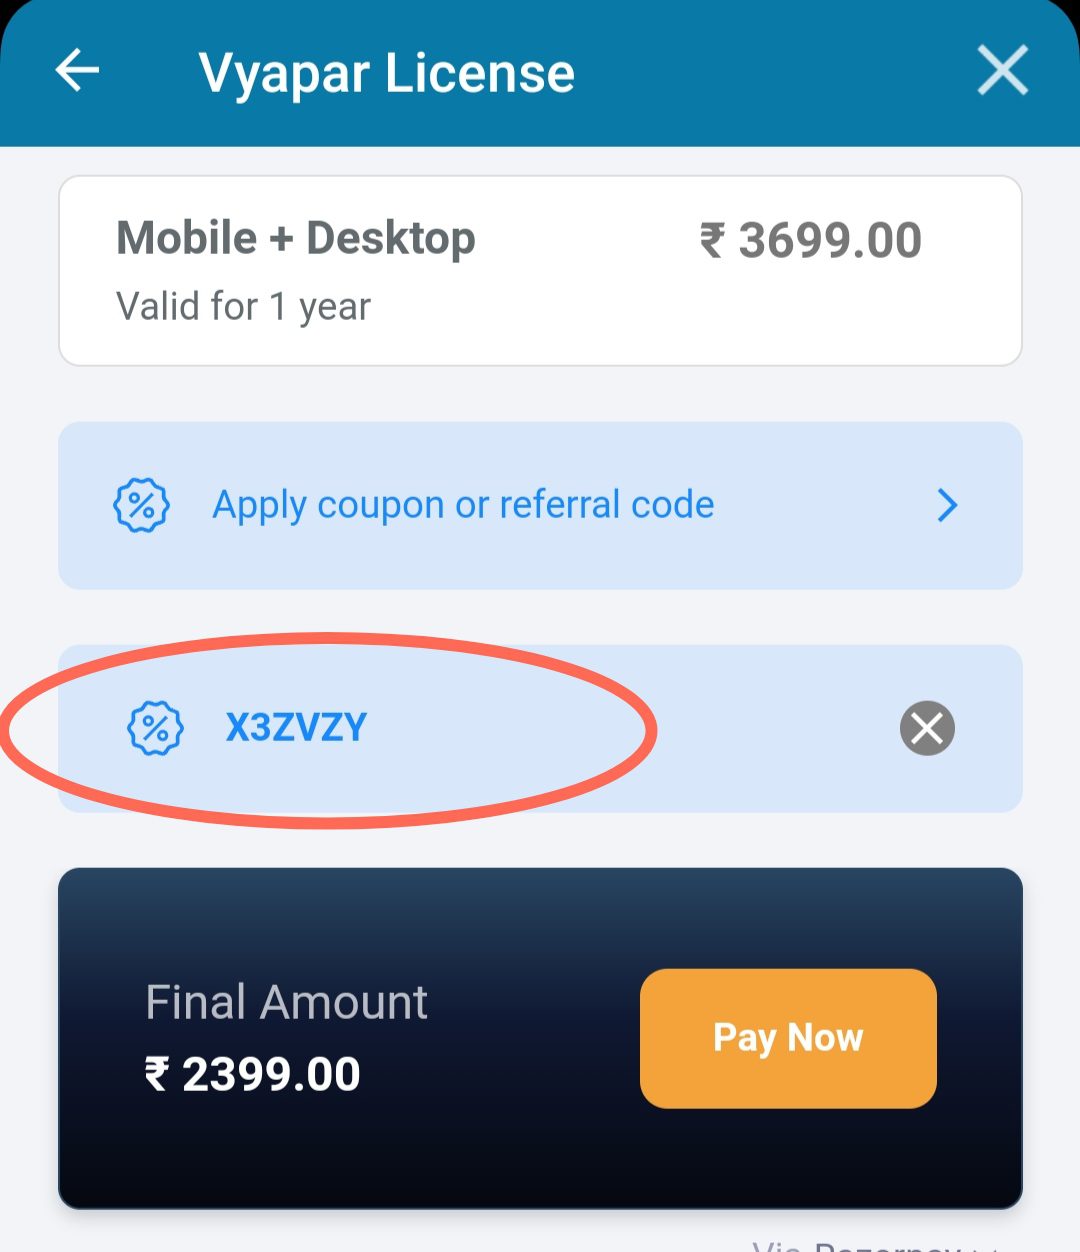1080x1252 pixels.
Task: Tap the rupee symbol beside 3699.00
Action: (x=712, y=241)
